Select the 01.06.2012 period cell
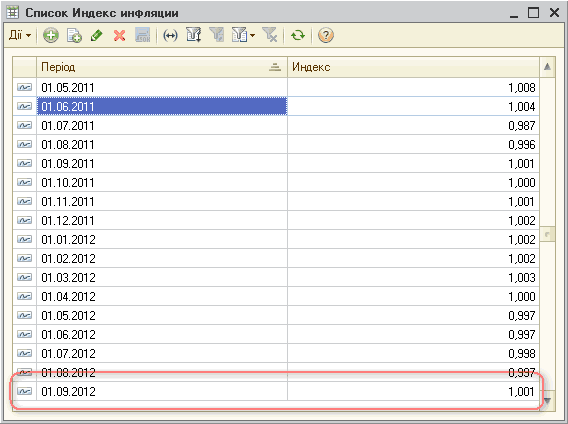 coord(162,334)
